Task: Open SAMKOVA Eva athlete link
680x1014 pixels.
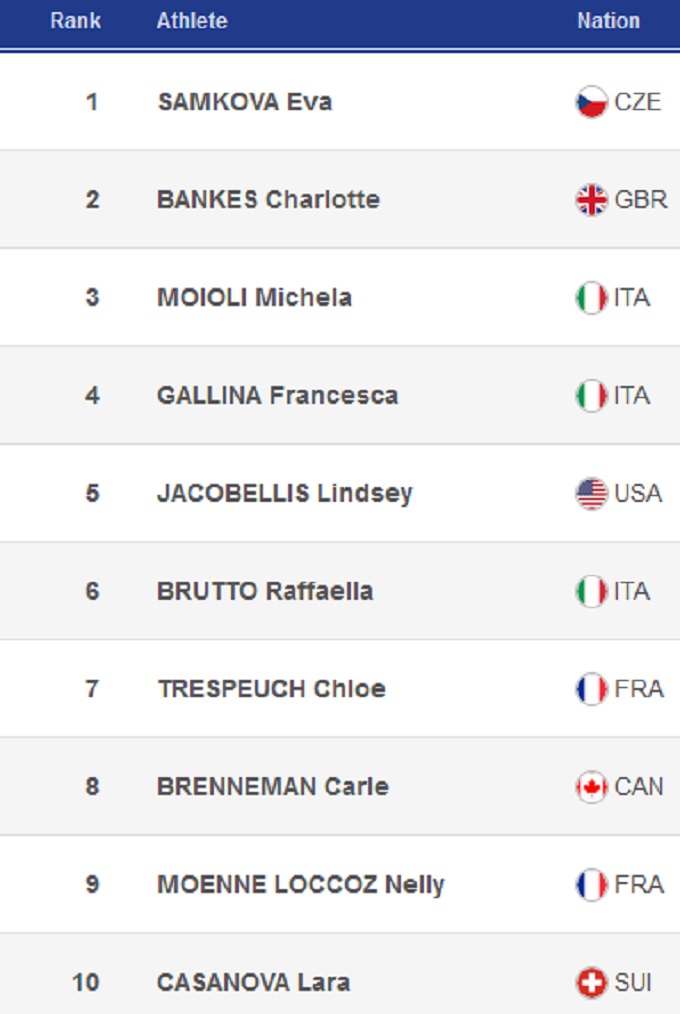Action: (245, 102)
